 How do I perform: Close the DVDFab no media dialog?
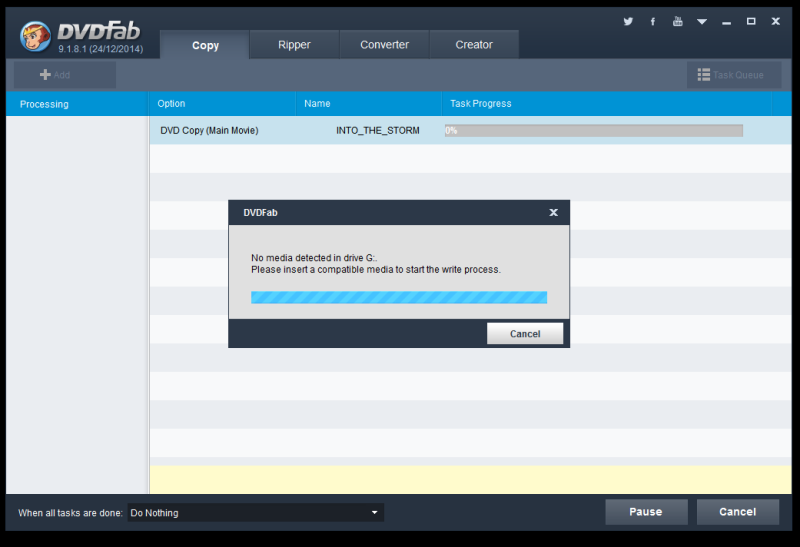pos(554,213)
